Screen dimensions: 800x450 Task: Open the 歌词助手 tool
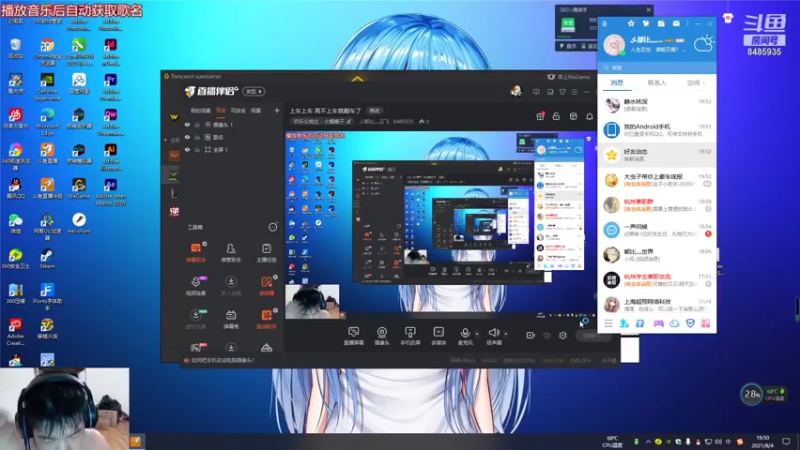tap(266, 319)
